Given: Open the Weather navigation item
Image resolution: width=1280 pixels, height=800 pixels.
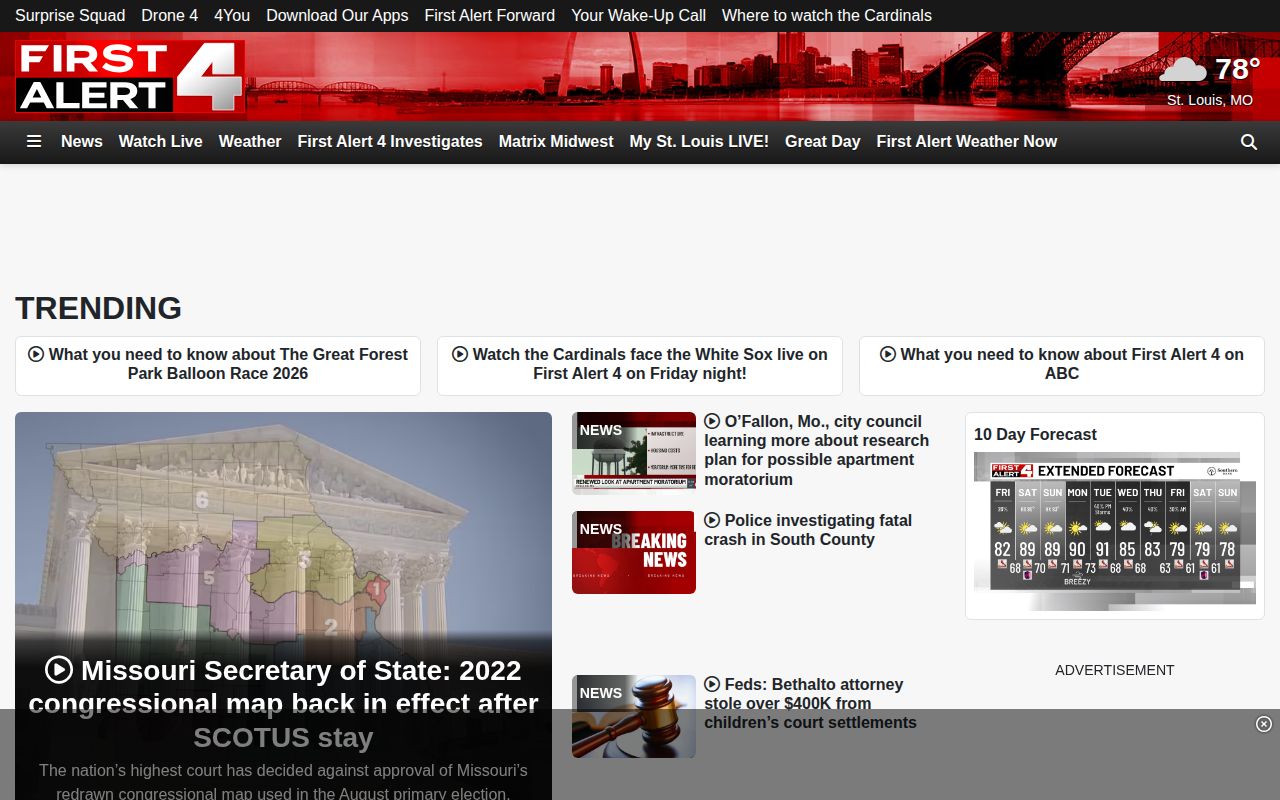Looking at the screenshot, I should click(x=250, y=141).
